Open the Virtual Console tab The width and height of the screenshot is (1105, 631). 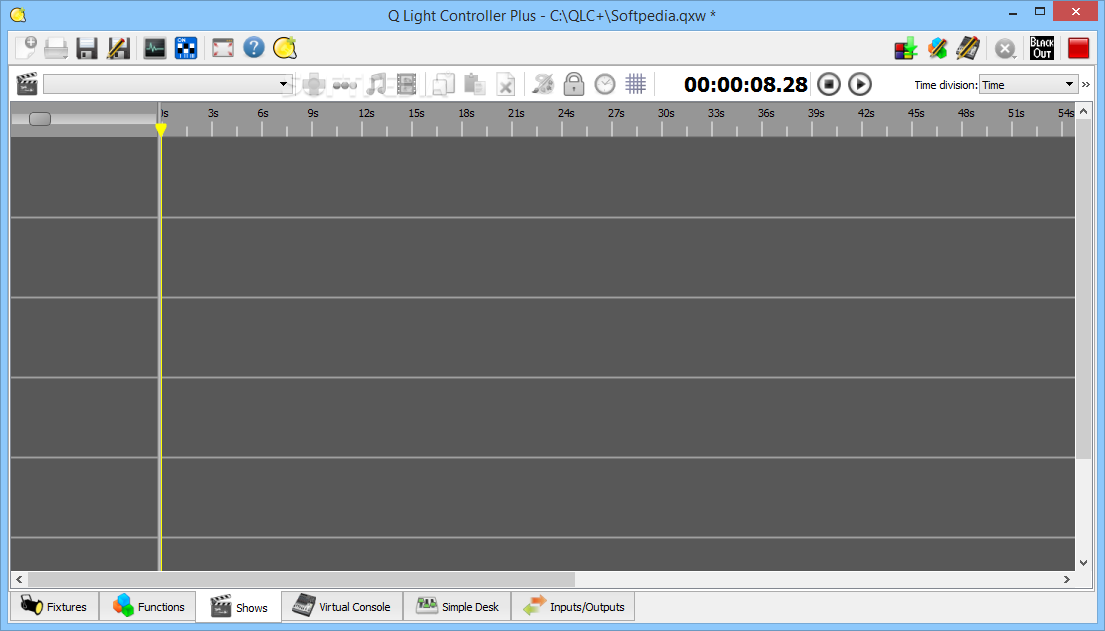(x=341, y=606)
